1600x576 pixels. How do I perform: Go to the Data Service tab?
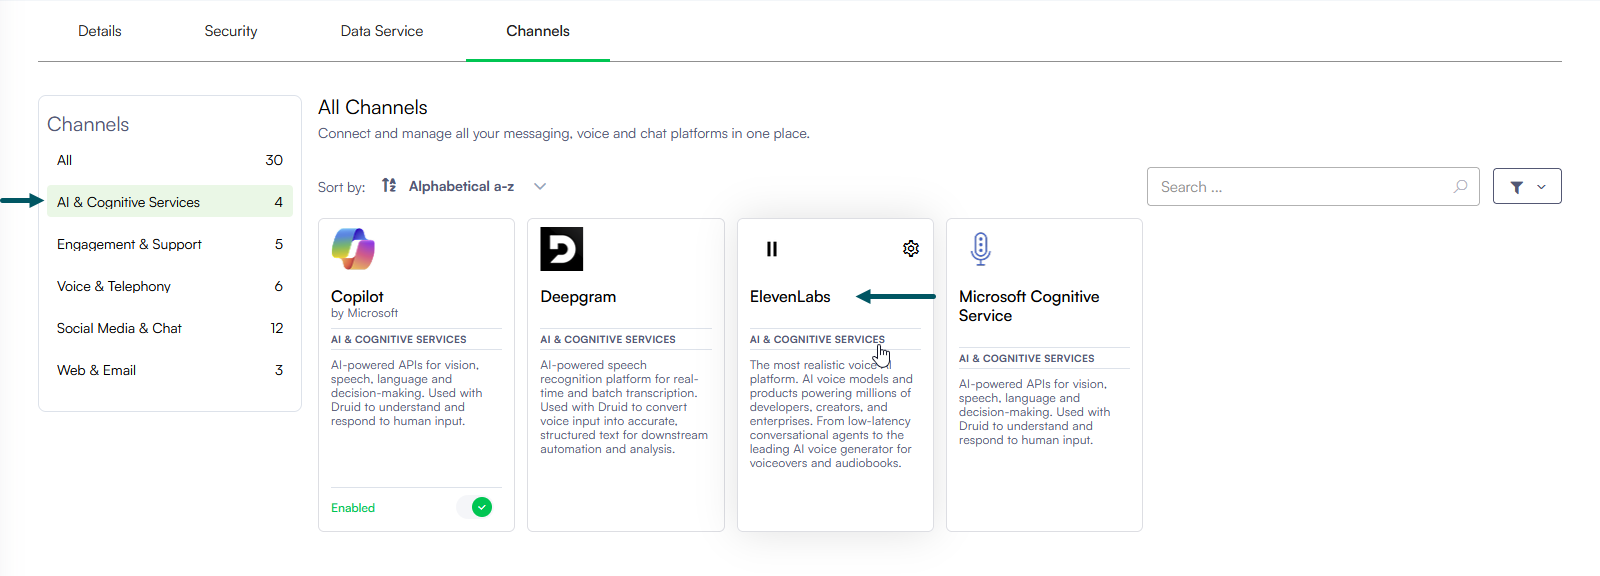click(382, 31)
